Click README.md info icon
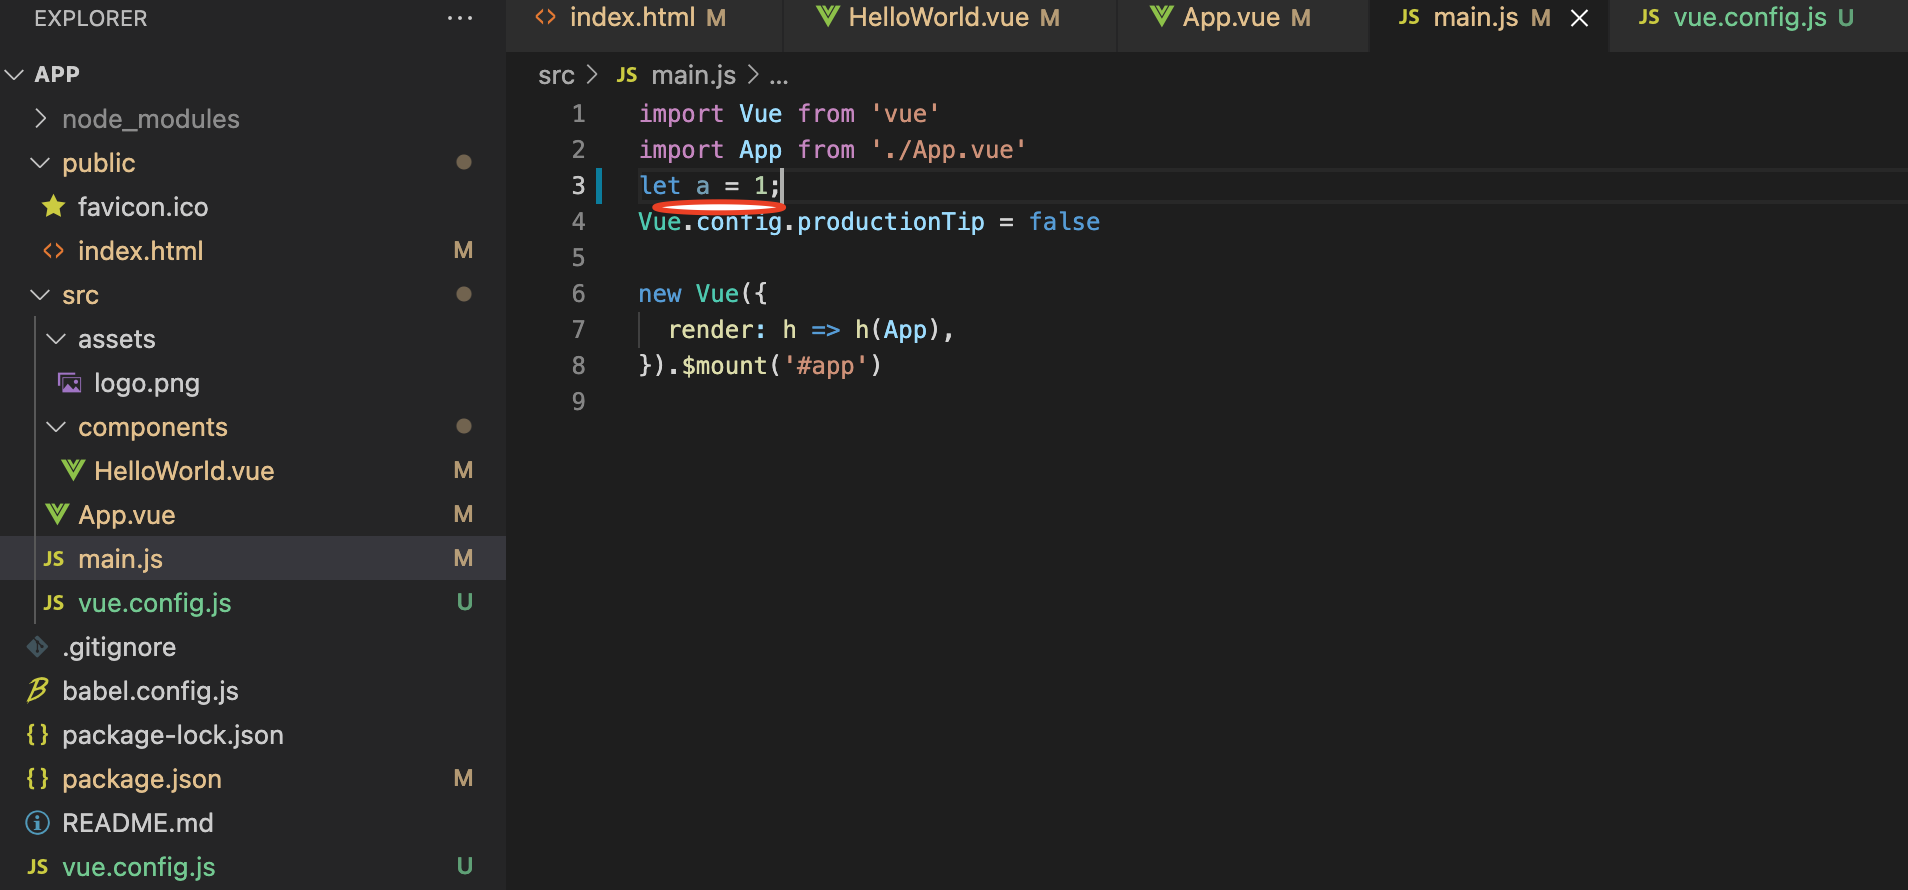The image size is (1908, 890). click(x=37, y=823)
